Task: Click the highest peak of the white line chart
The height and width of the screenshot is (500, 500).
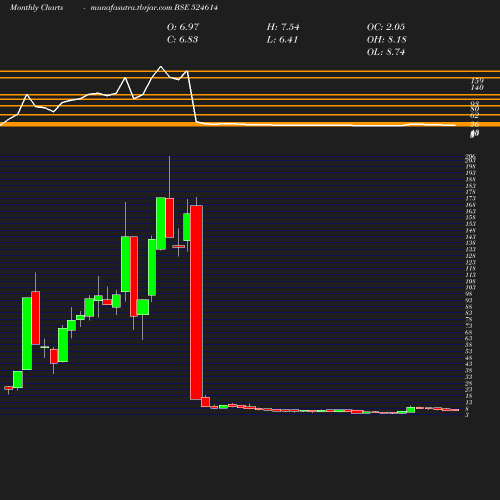Action: (x=161, y=67)
